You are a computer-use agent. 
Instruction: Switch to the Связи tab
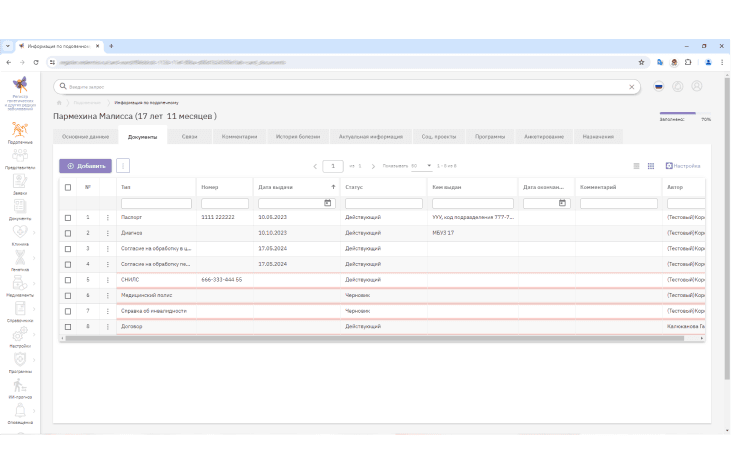(189, 137)
